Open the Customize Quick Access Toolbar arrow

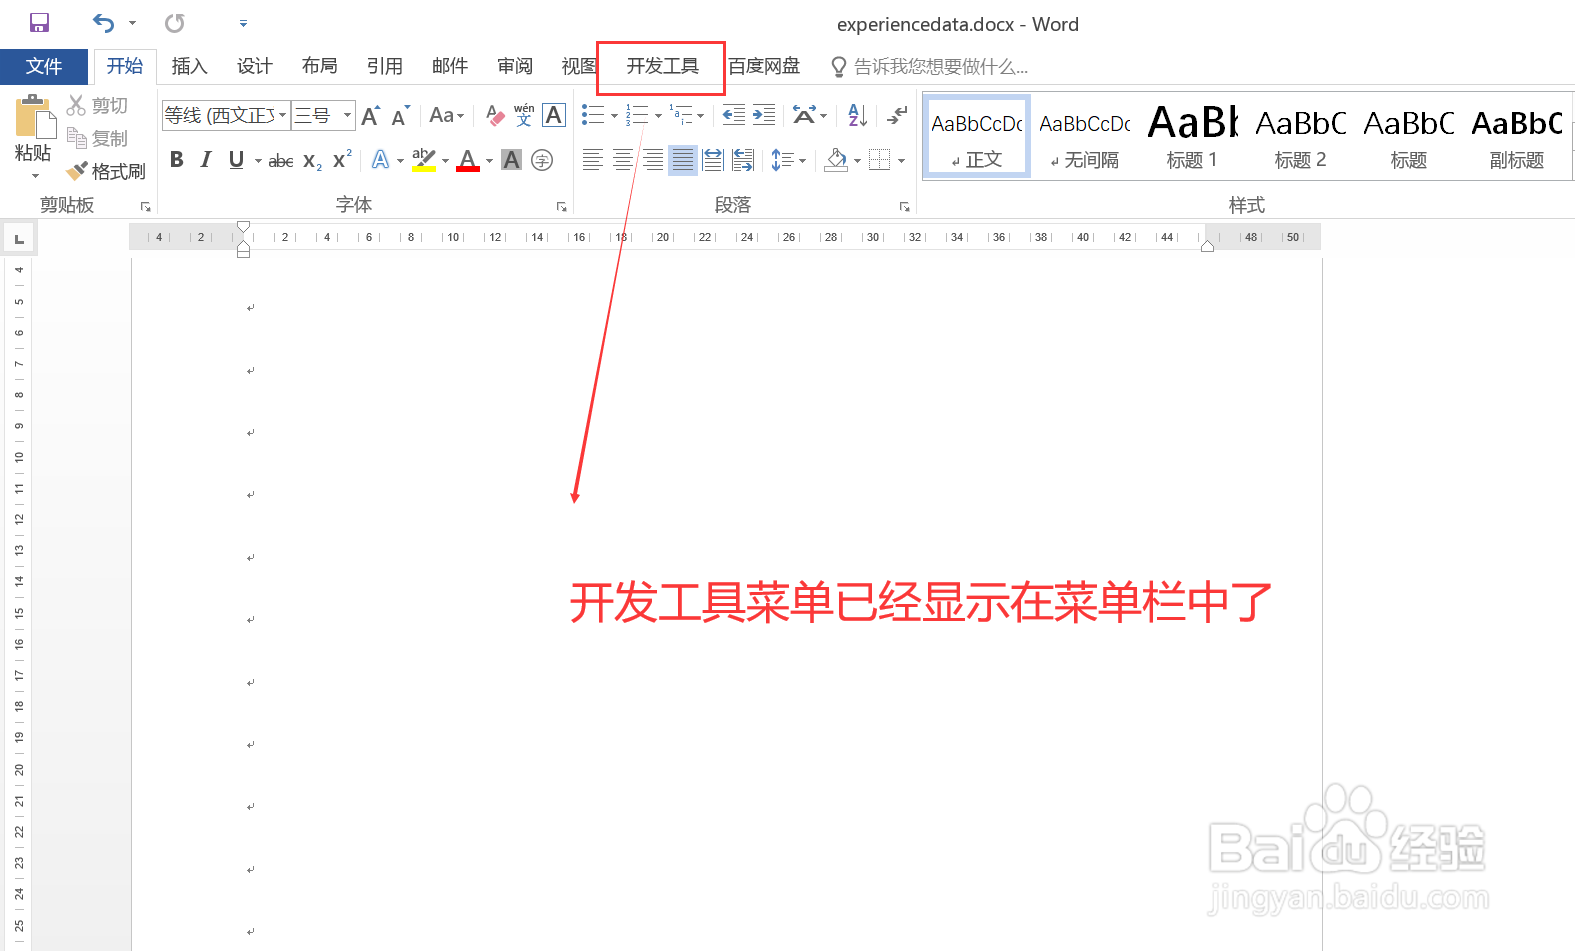click(243, 23)
